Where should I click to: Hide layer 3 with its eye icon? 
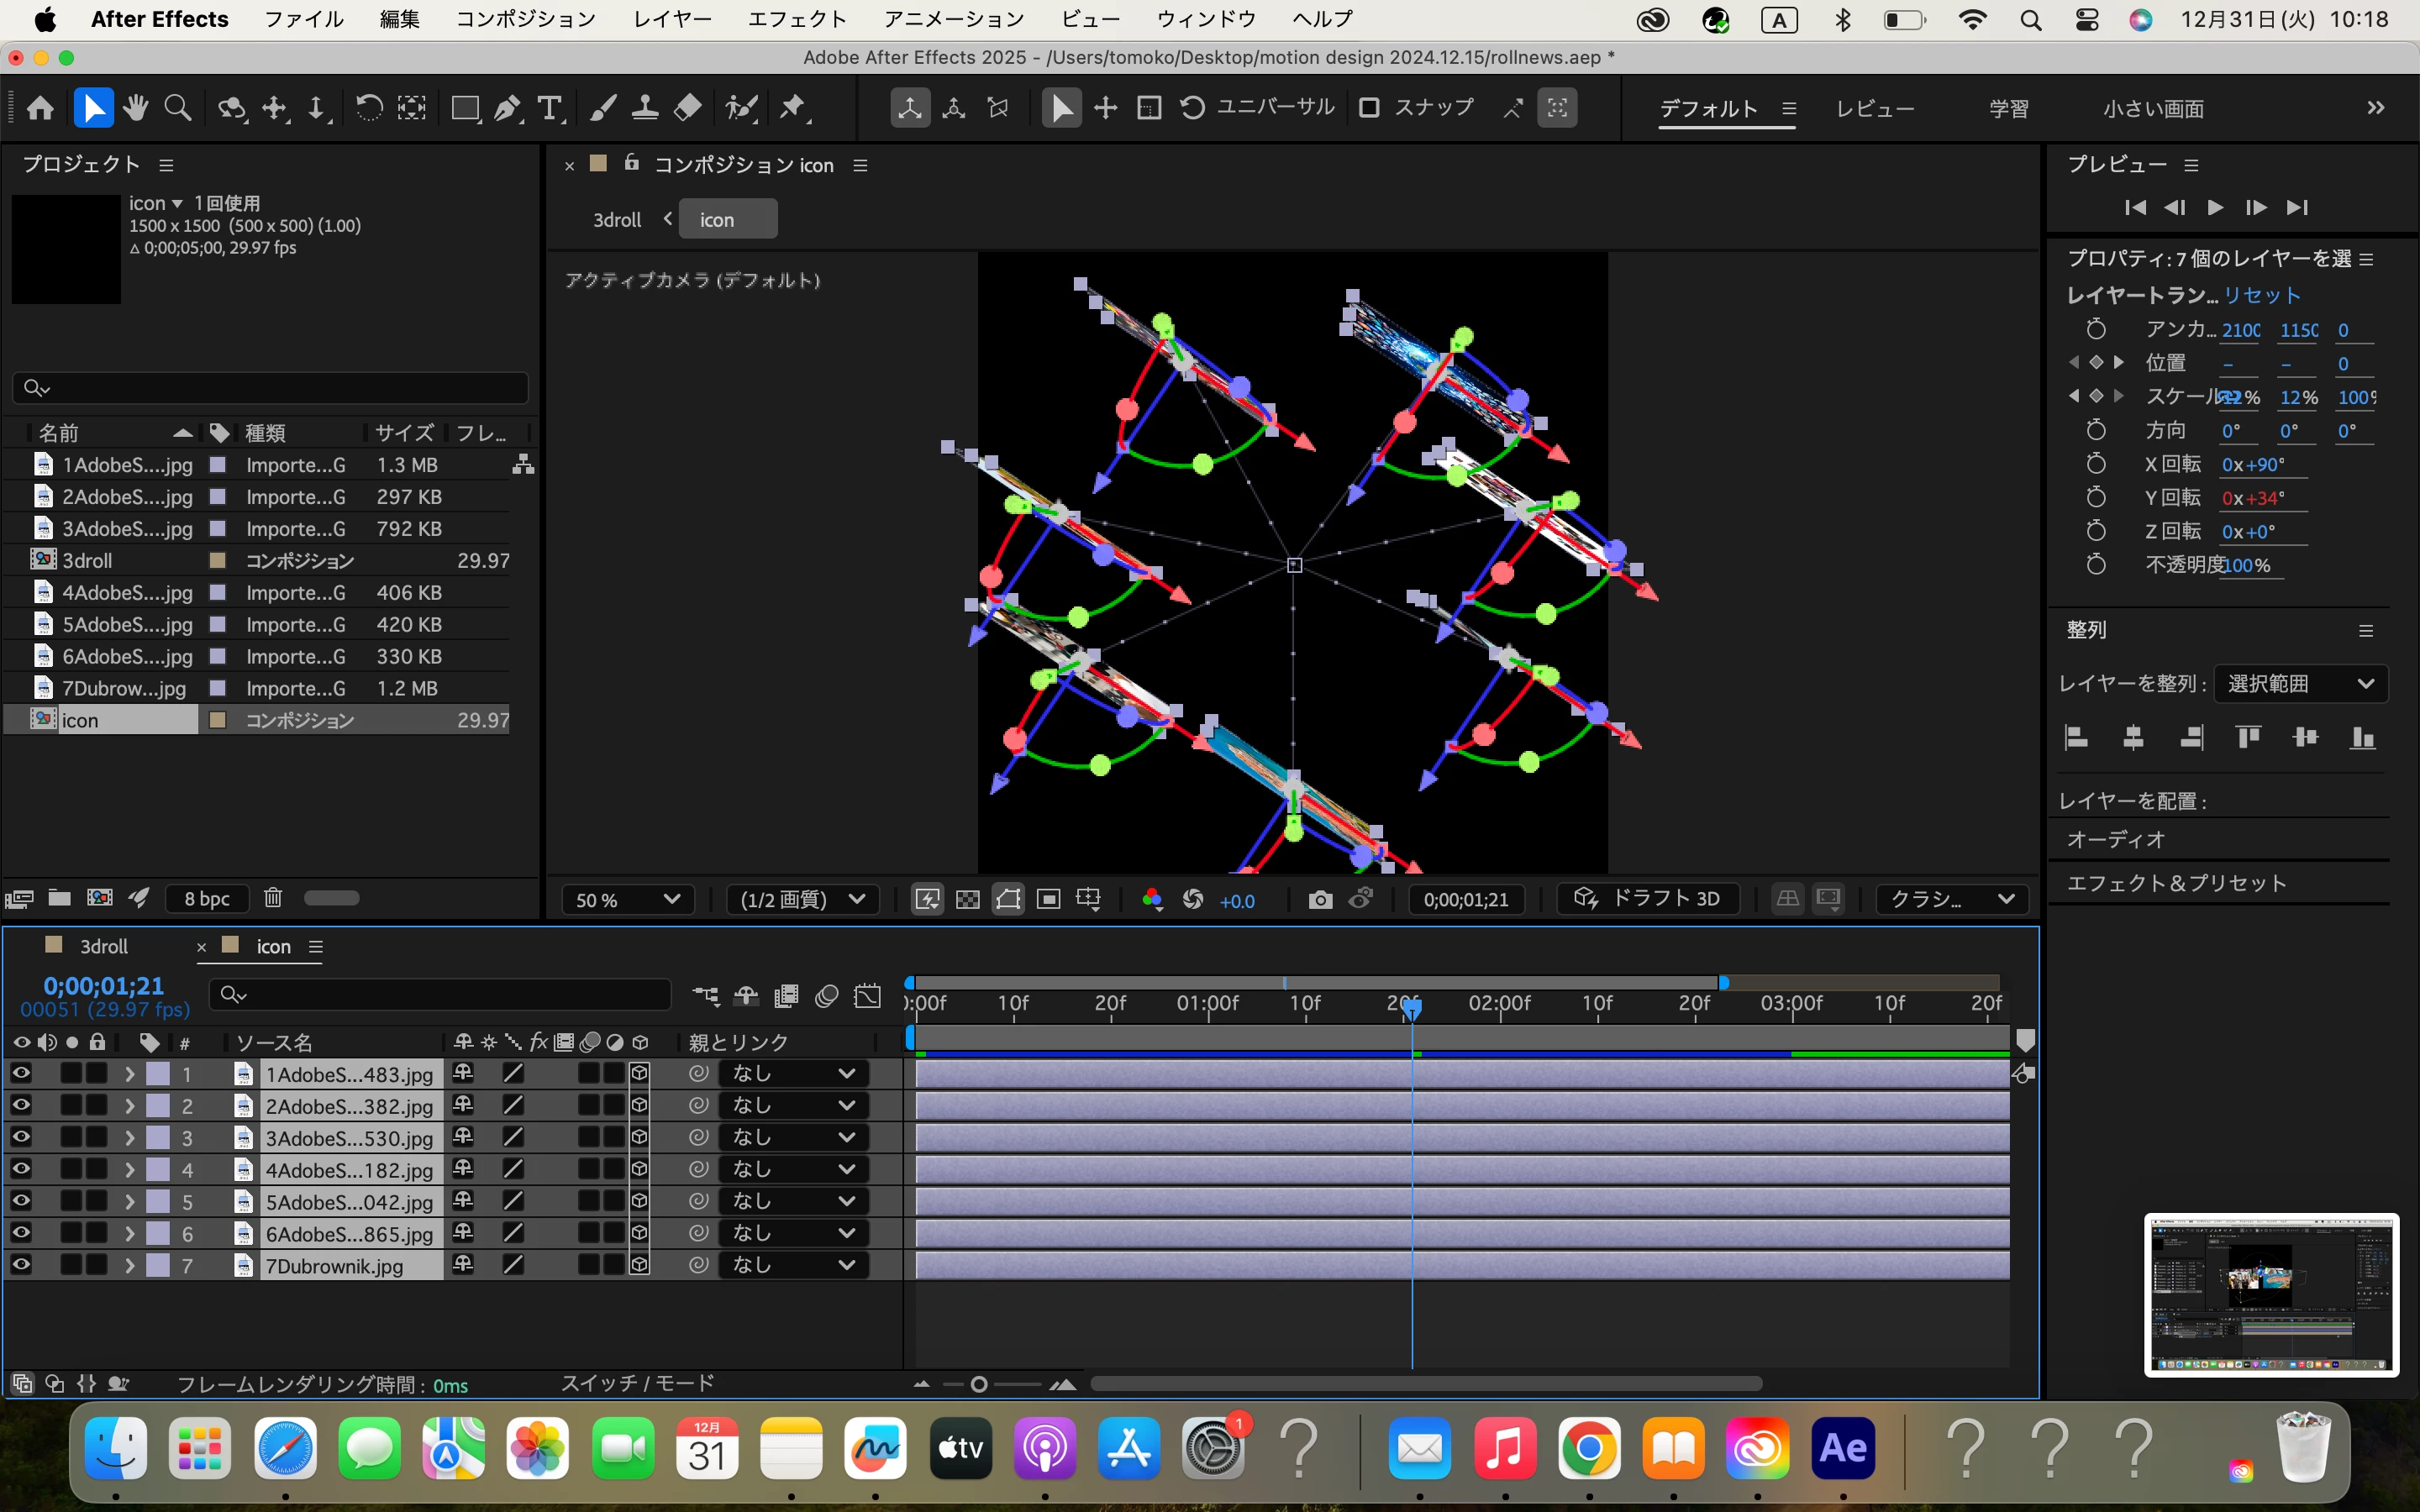21,1137
